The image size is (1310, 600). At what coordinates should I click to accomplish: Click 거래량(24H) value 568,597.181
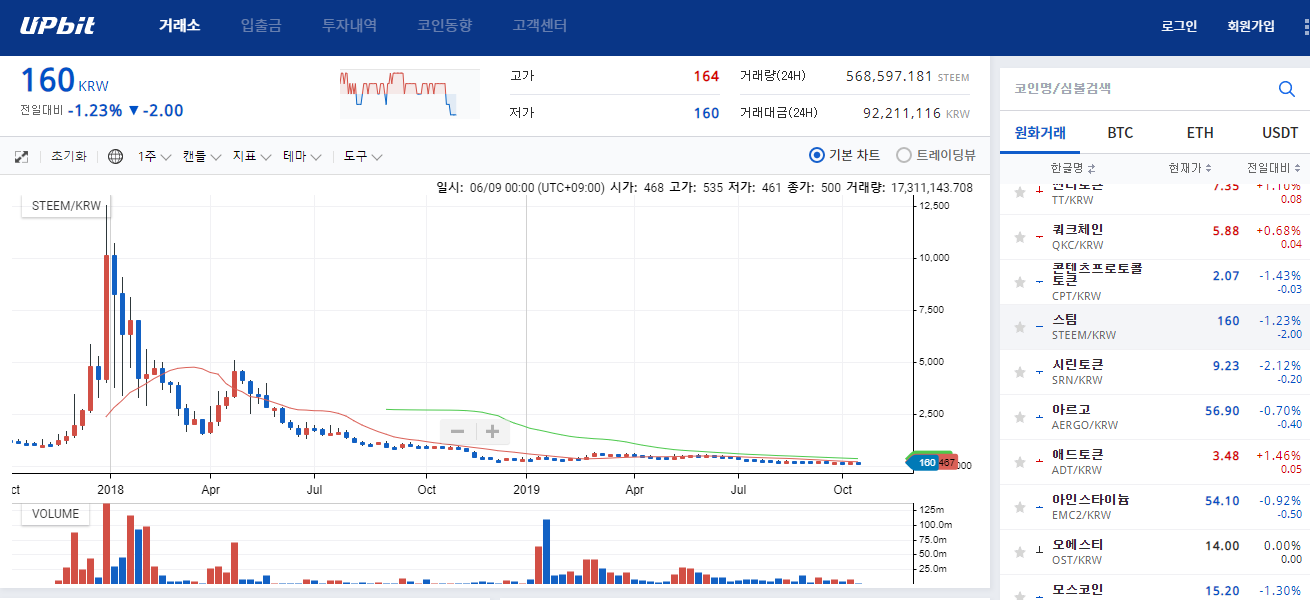(889, 76)
